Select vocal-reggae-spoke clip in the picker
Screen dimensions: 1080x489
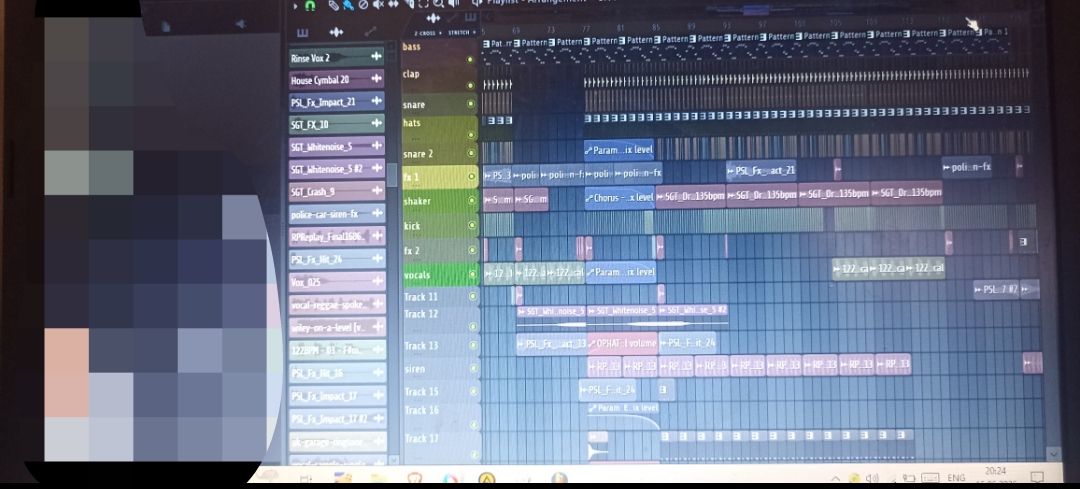click(x=337, y=304)
